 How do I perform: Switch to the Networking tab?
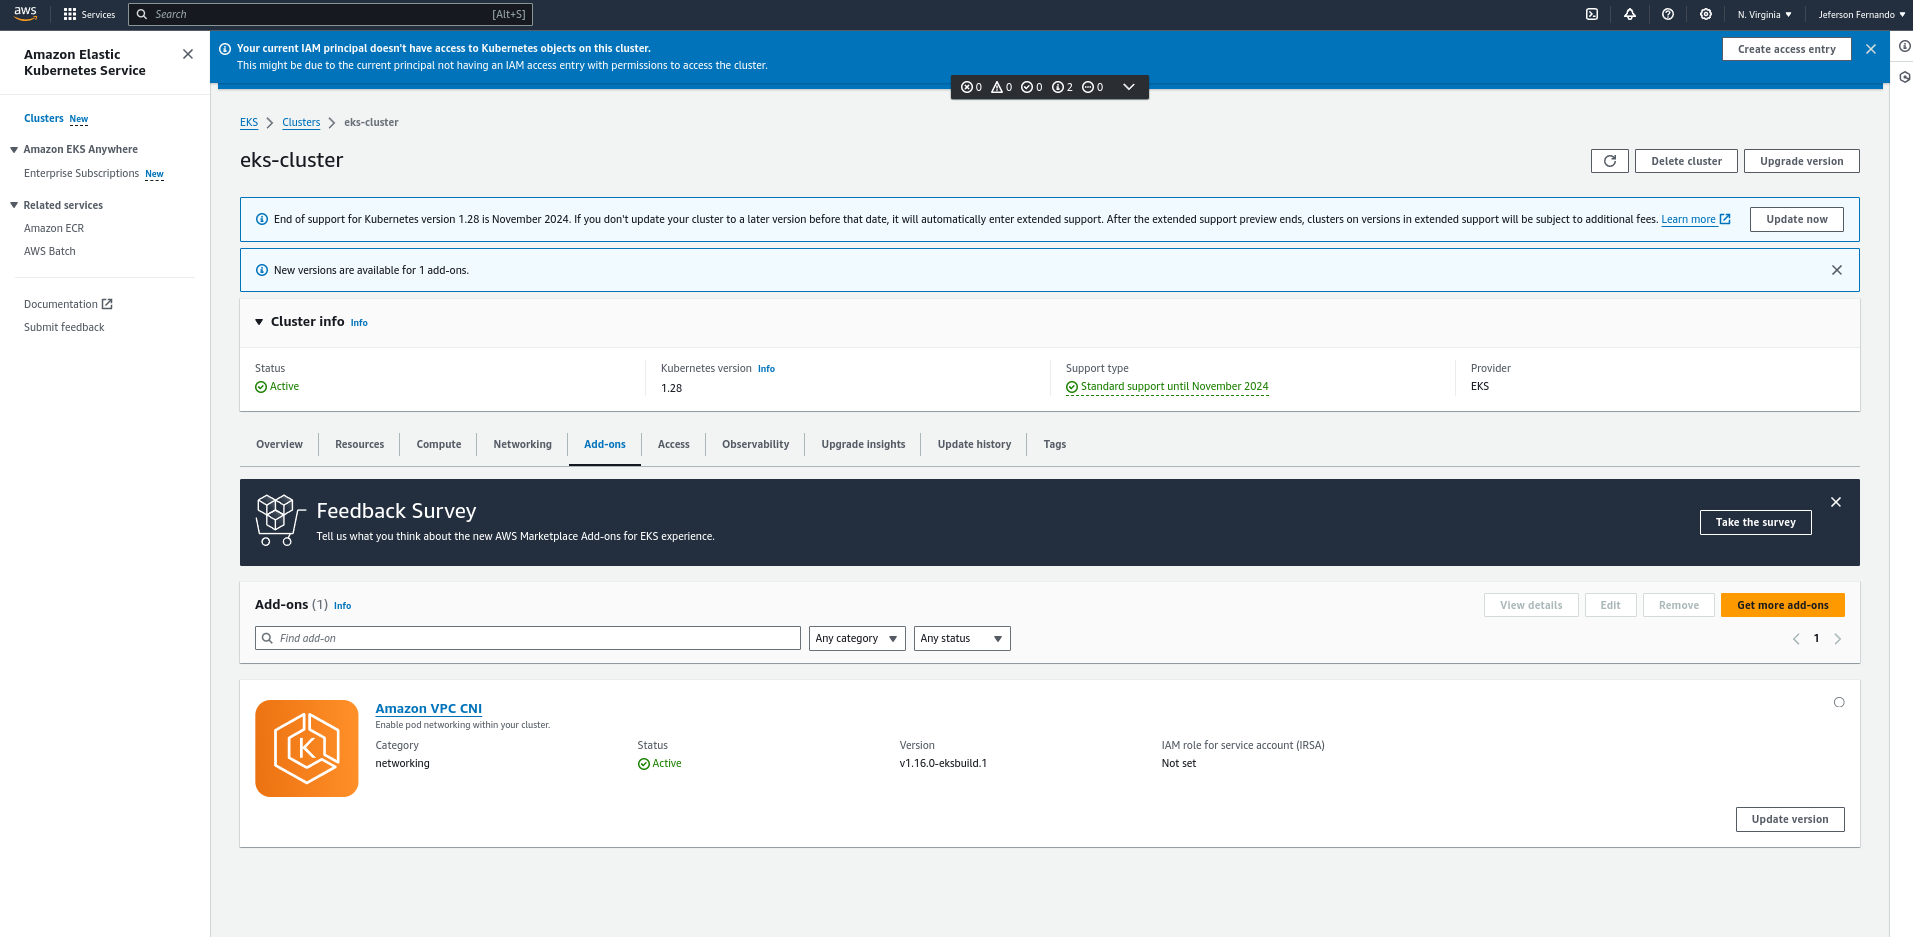(x=522, y=444)
